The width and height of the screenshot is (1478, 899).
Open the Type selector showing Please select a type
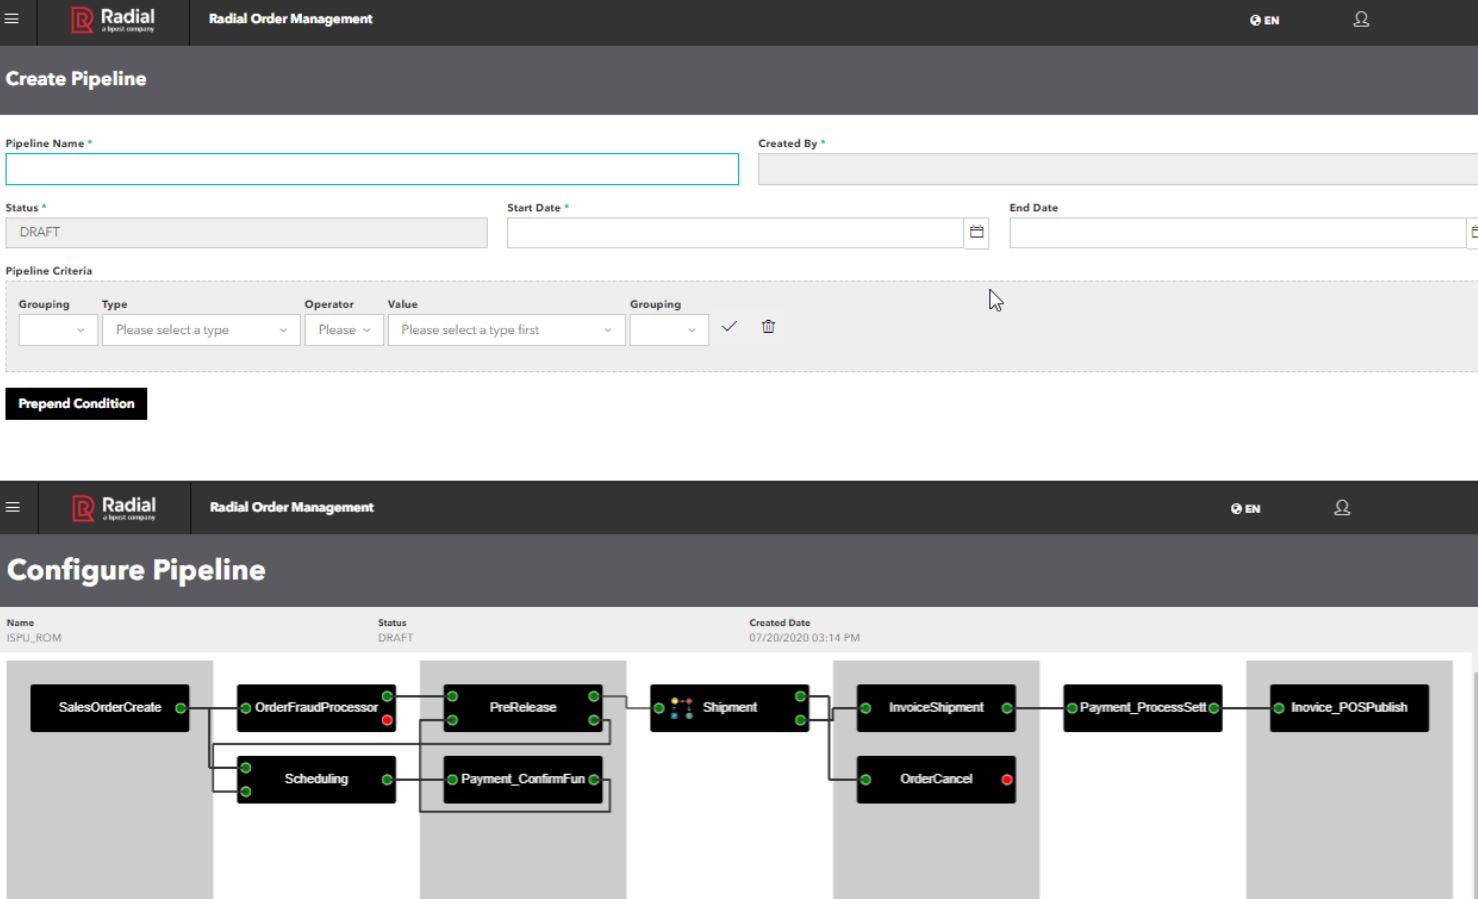tap(199, 329)
